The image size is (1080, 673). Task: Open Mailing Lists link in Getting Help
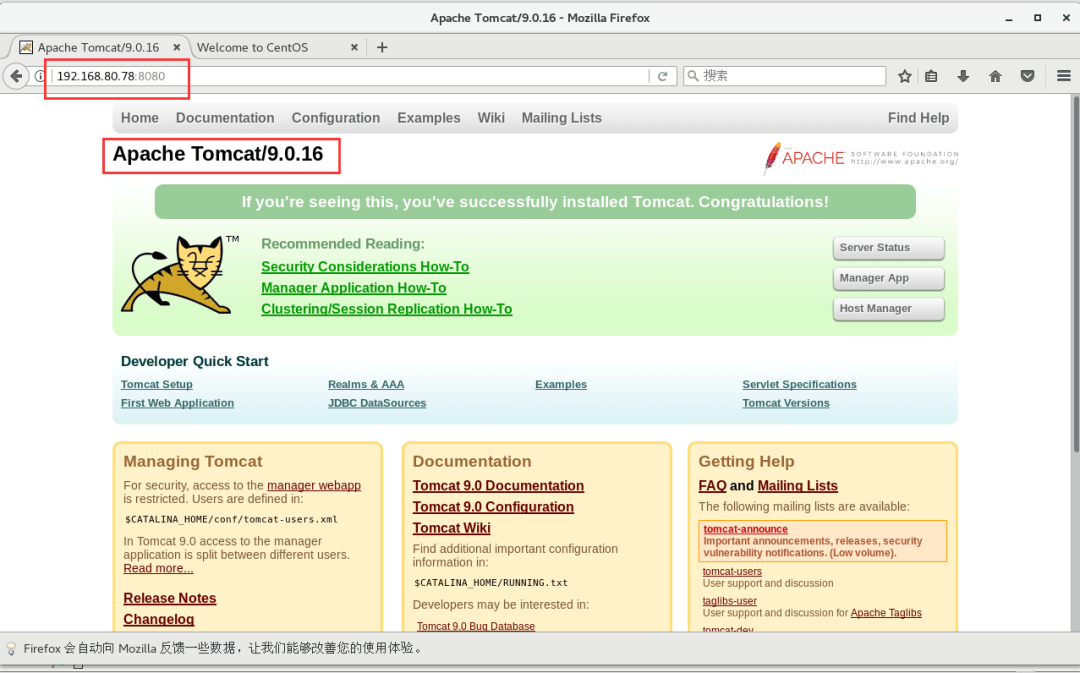tap(798, 486)
